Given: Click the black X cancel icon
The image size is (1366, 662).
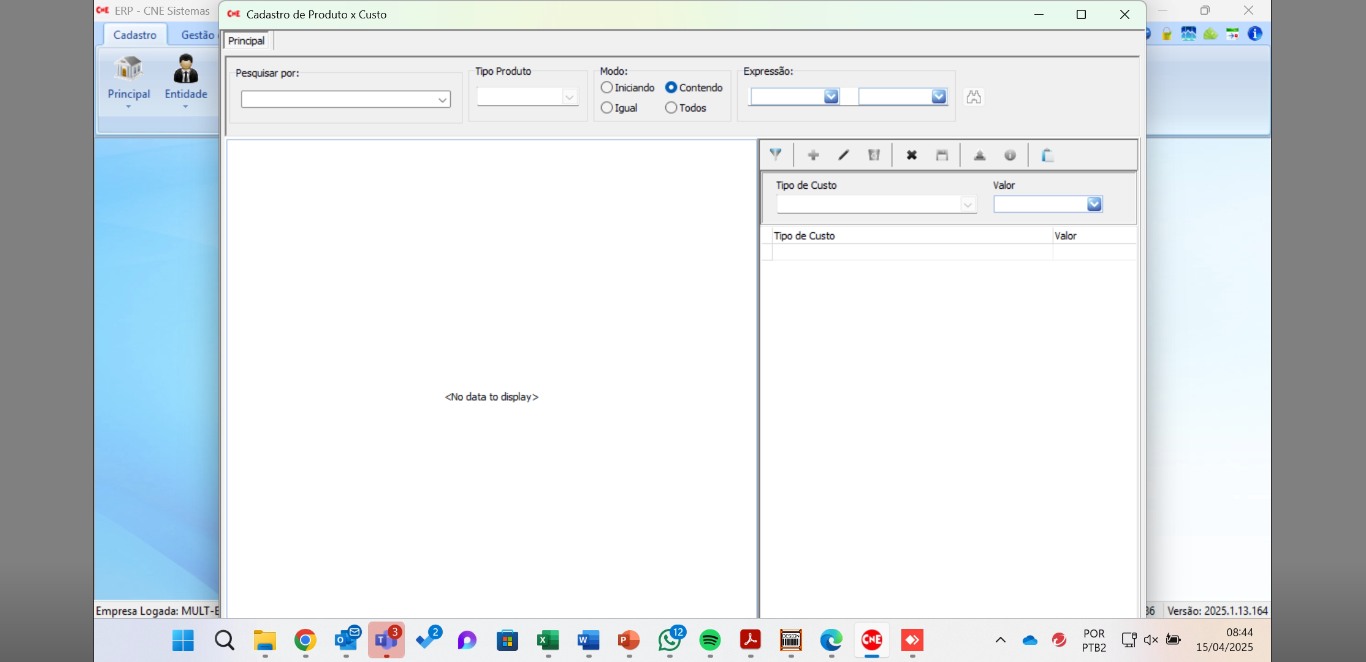Looking at the screenshot, I should (x=911, y=155).
